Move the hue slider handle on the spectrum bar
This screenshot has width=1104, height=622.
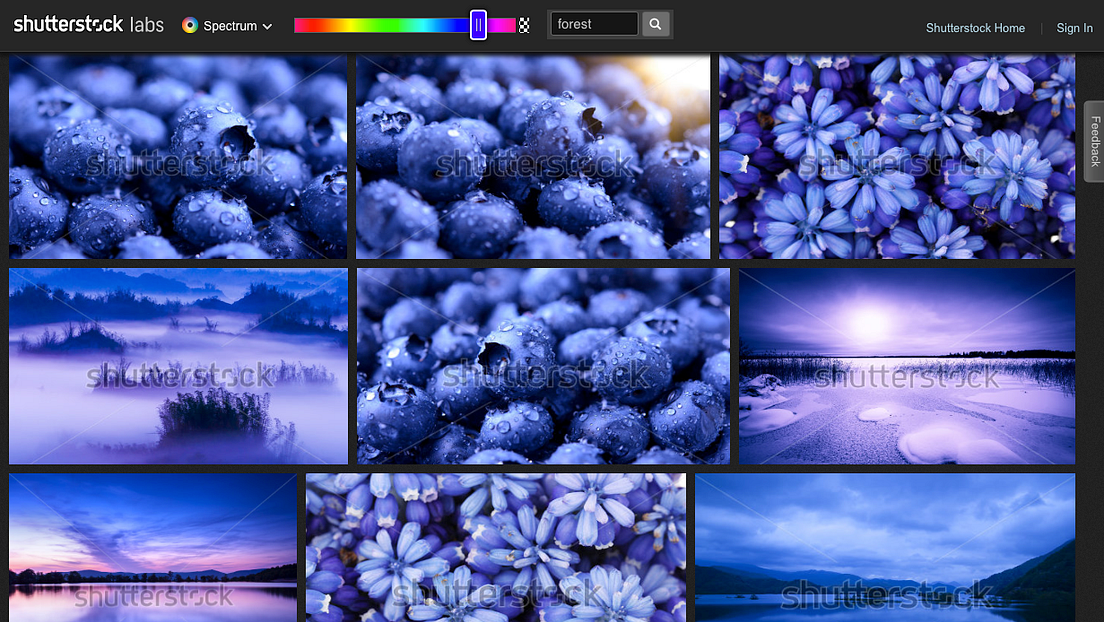pyautogui.click(x=477, y=23)
